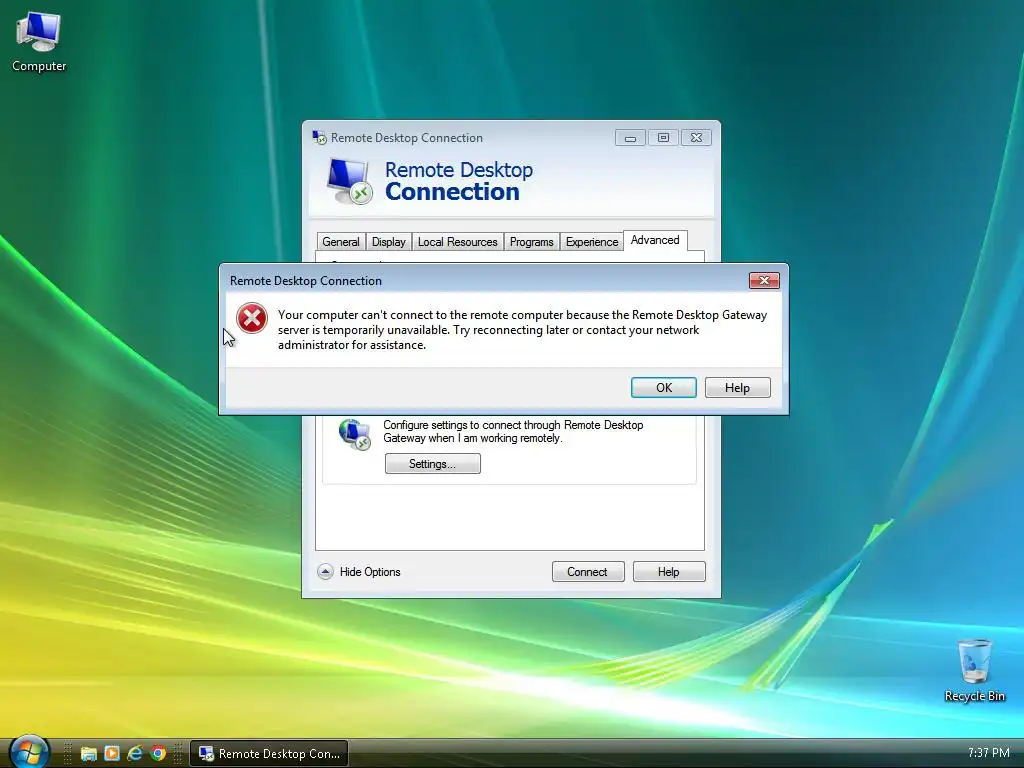
Task: Open the Programs tab
Action: (532, 242)
